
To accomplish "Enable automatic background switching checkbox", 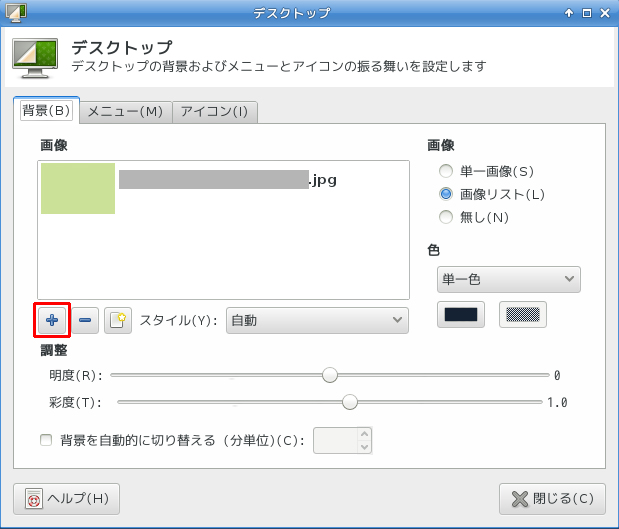I will click(x=45, y=439).
